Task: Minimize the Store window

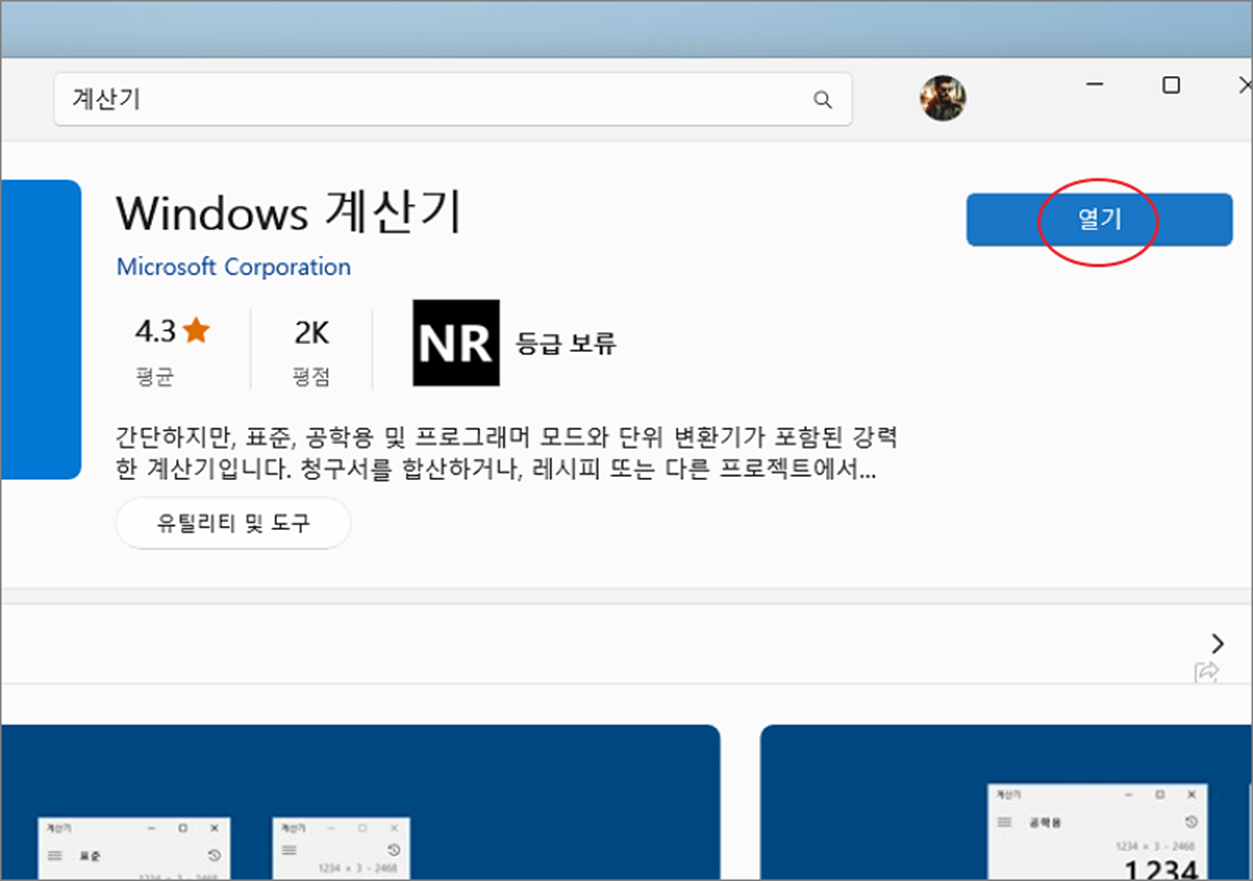Action: [x=1097, y=86]
